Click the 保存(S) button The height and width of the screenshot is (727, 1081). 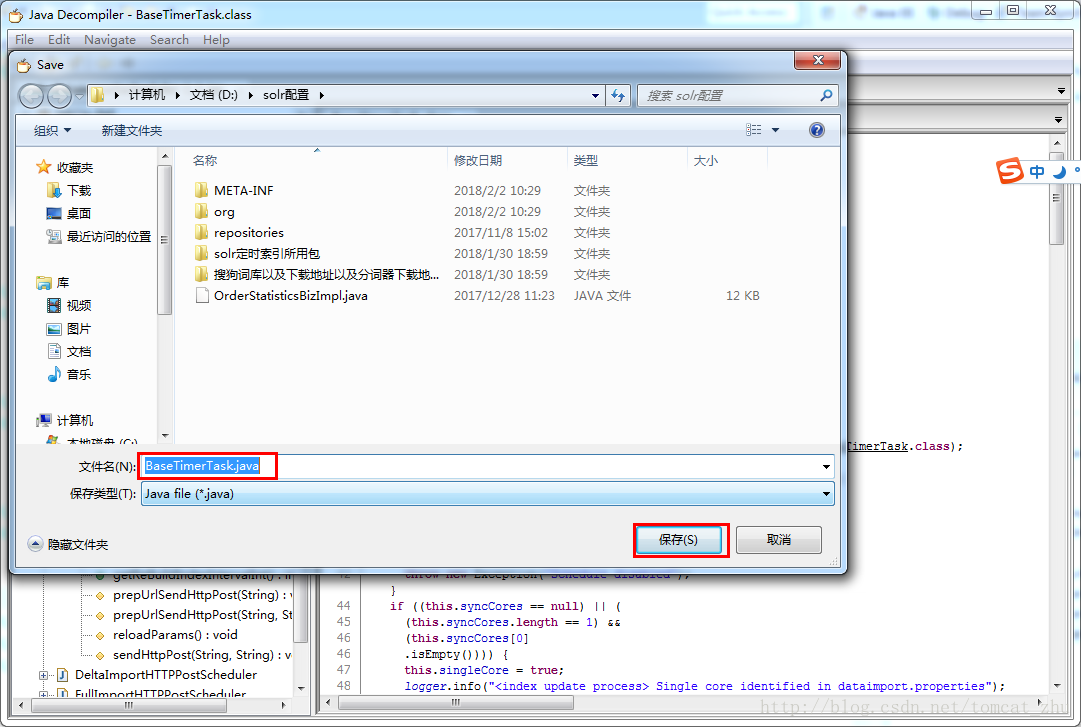[681, 540]
